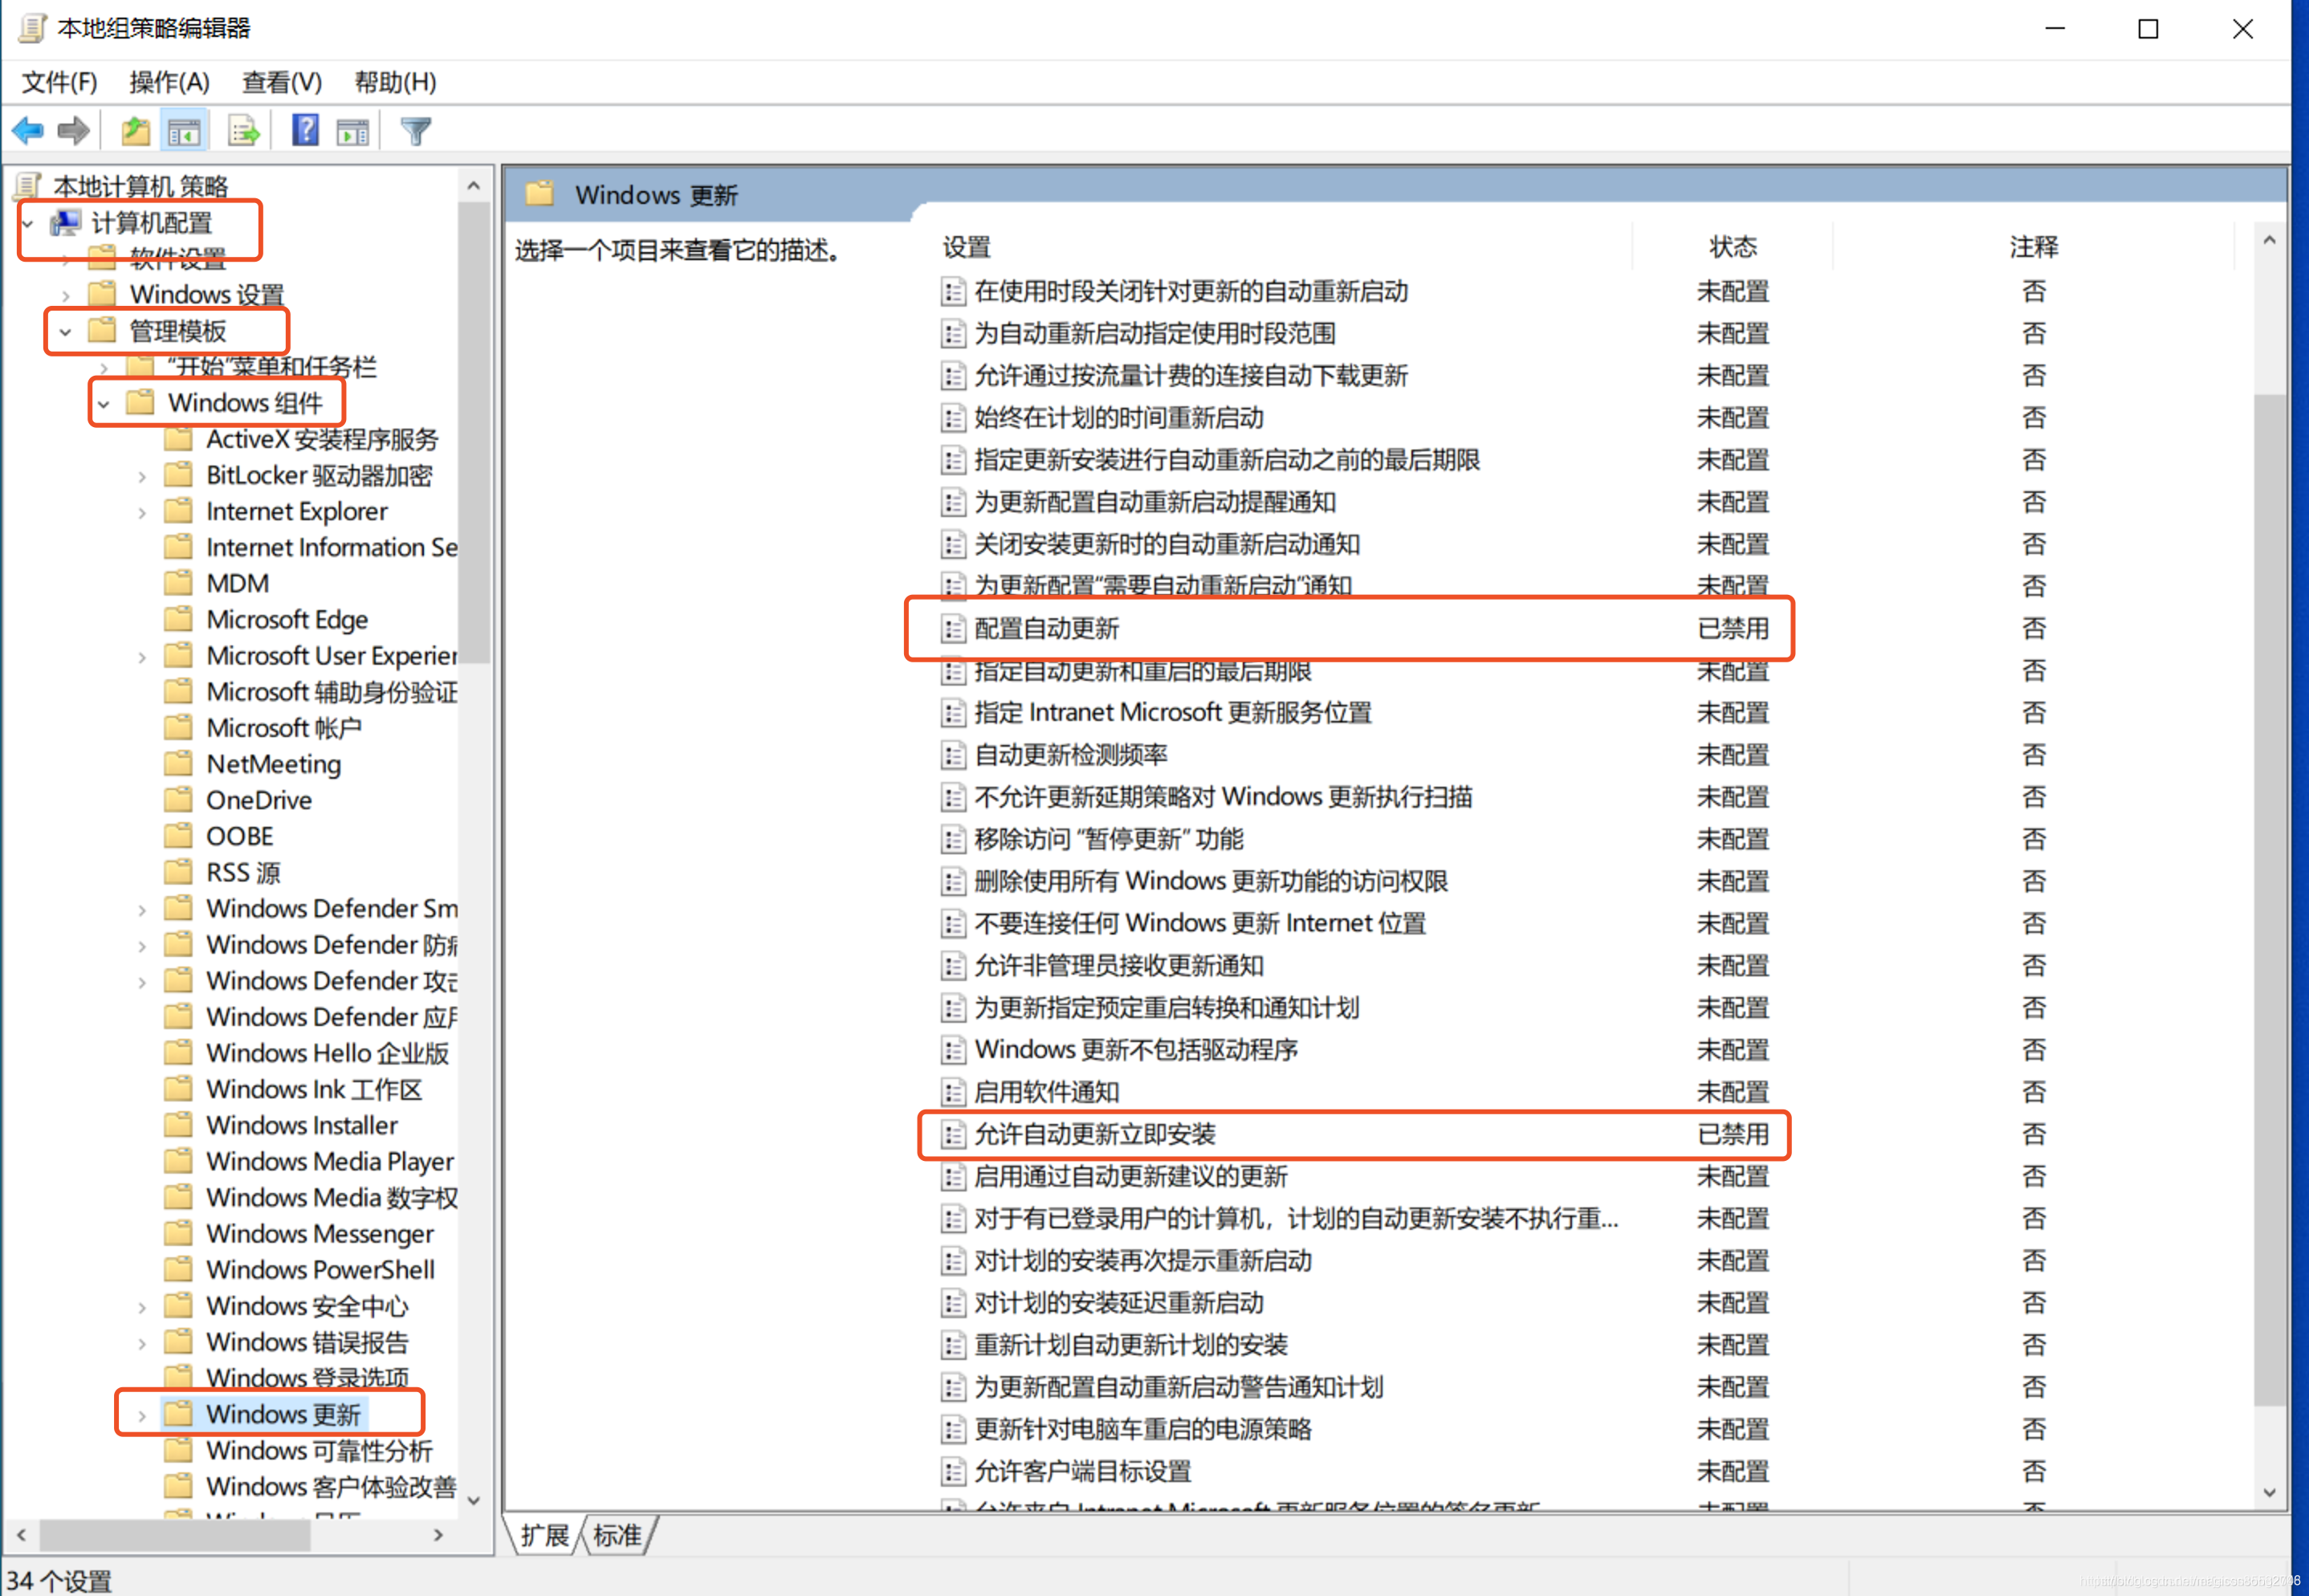
Task: Toggle the Show/Hide console tree icon
Action: click(184, 131)
